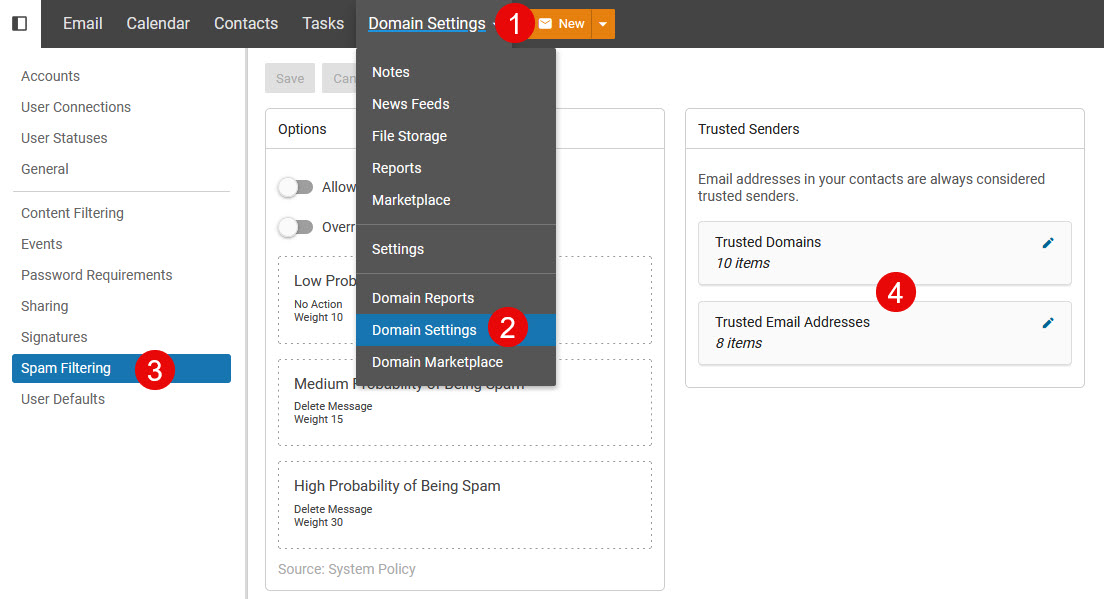Click 'Weight 30' text
The height and width of the screenshot is (599, 1104).
point(318,522)
